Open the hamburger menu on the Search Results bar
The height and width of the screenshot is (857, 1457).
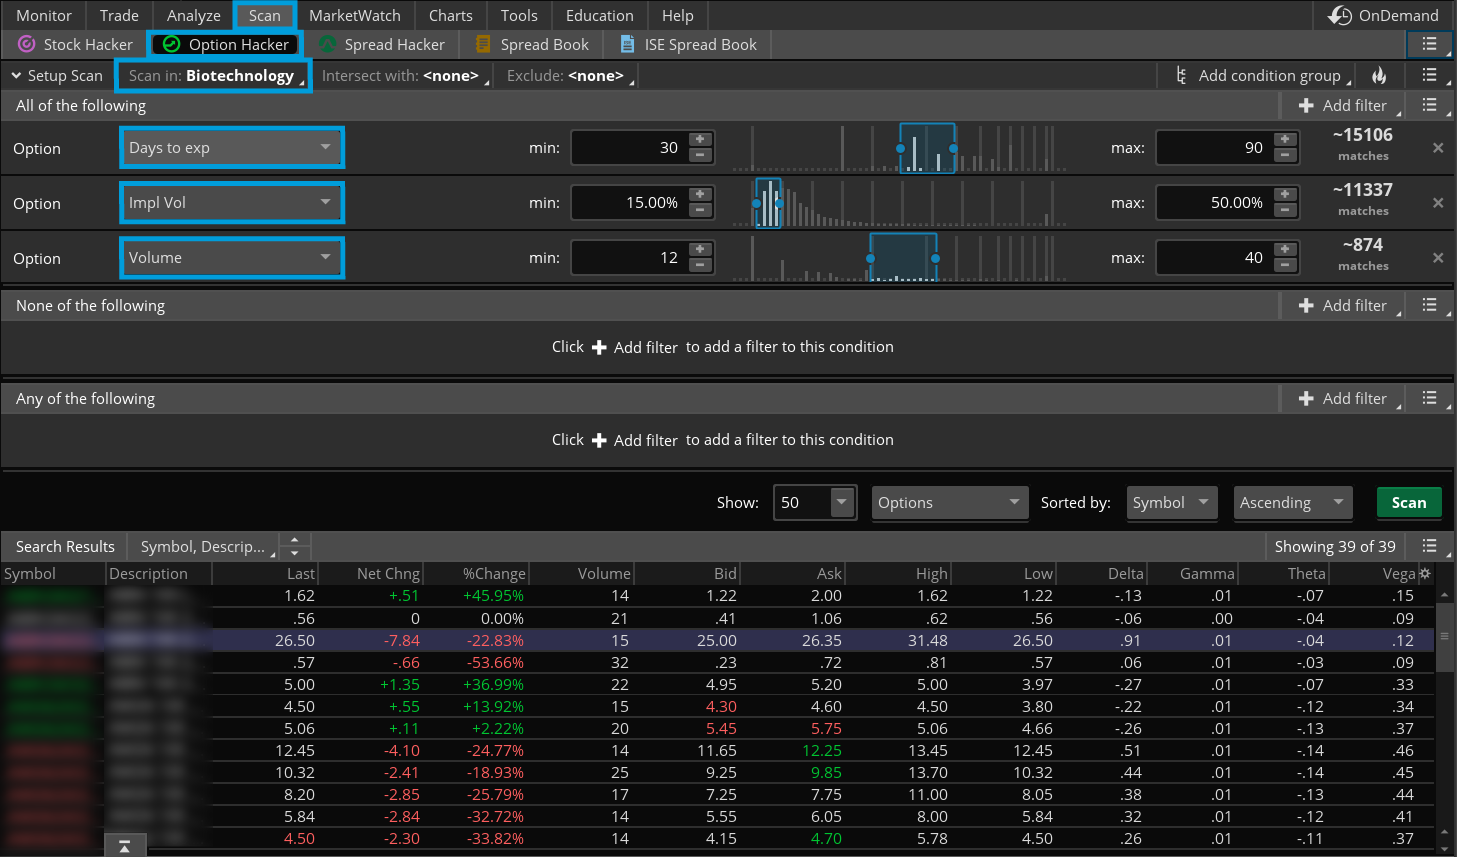pos(1430,546)
